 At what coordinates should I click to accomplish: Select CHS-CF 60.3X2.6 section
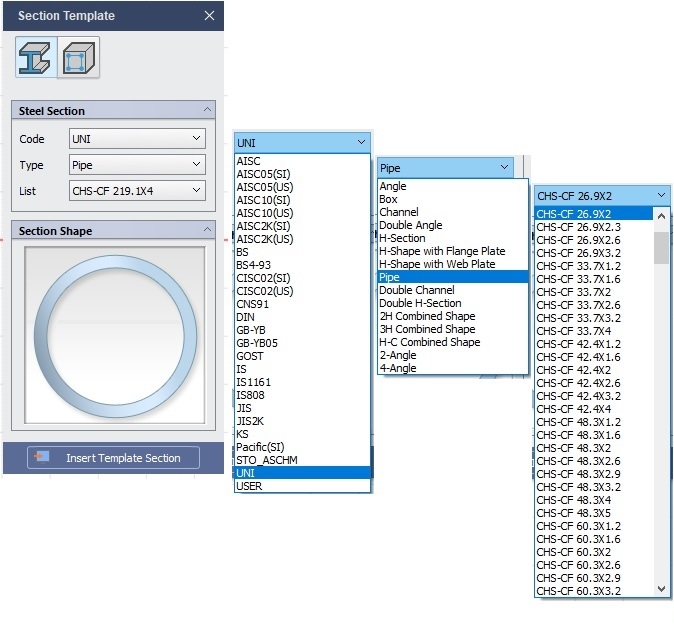(594, 565)
